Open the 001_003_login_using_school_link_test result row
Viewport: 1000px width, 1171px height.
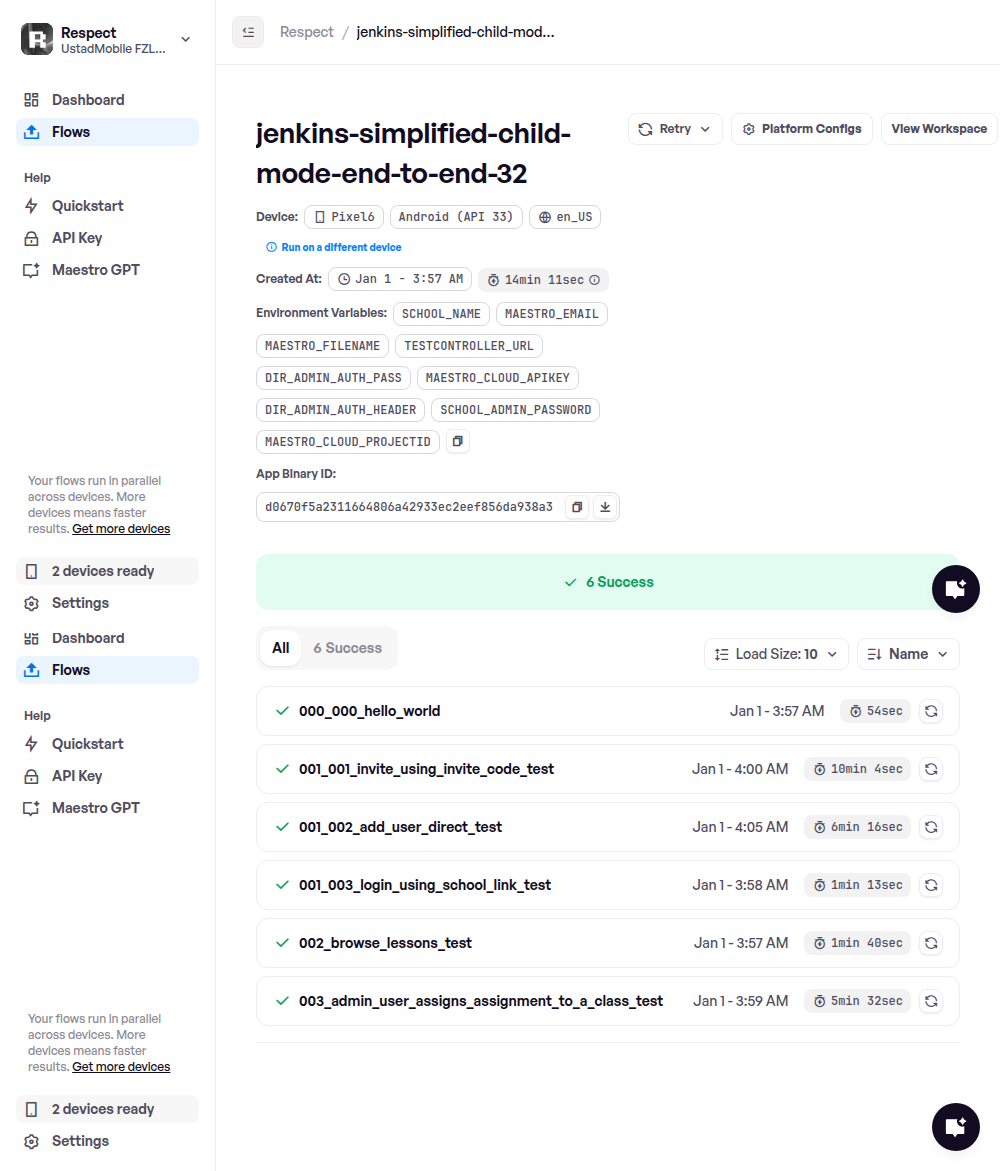coord(425,885)
